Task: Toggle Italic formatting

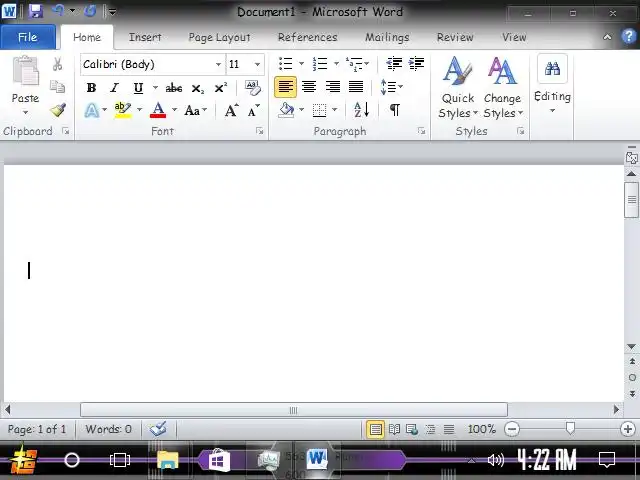Action: click(115, 88)
